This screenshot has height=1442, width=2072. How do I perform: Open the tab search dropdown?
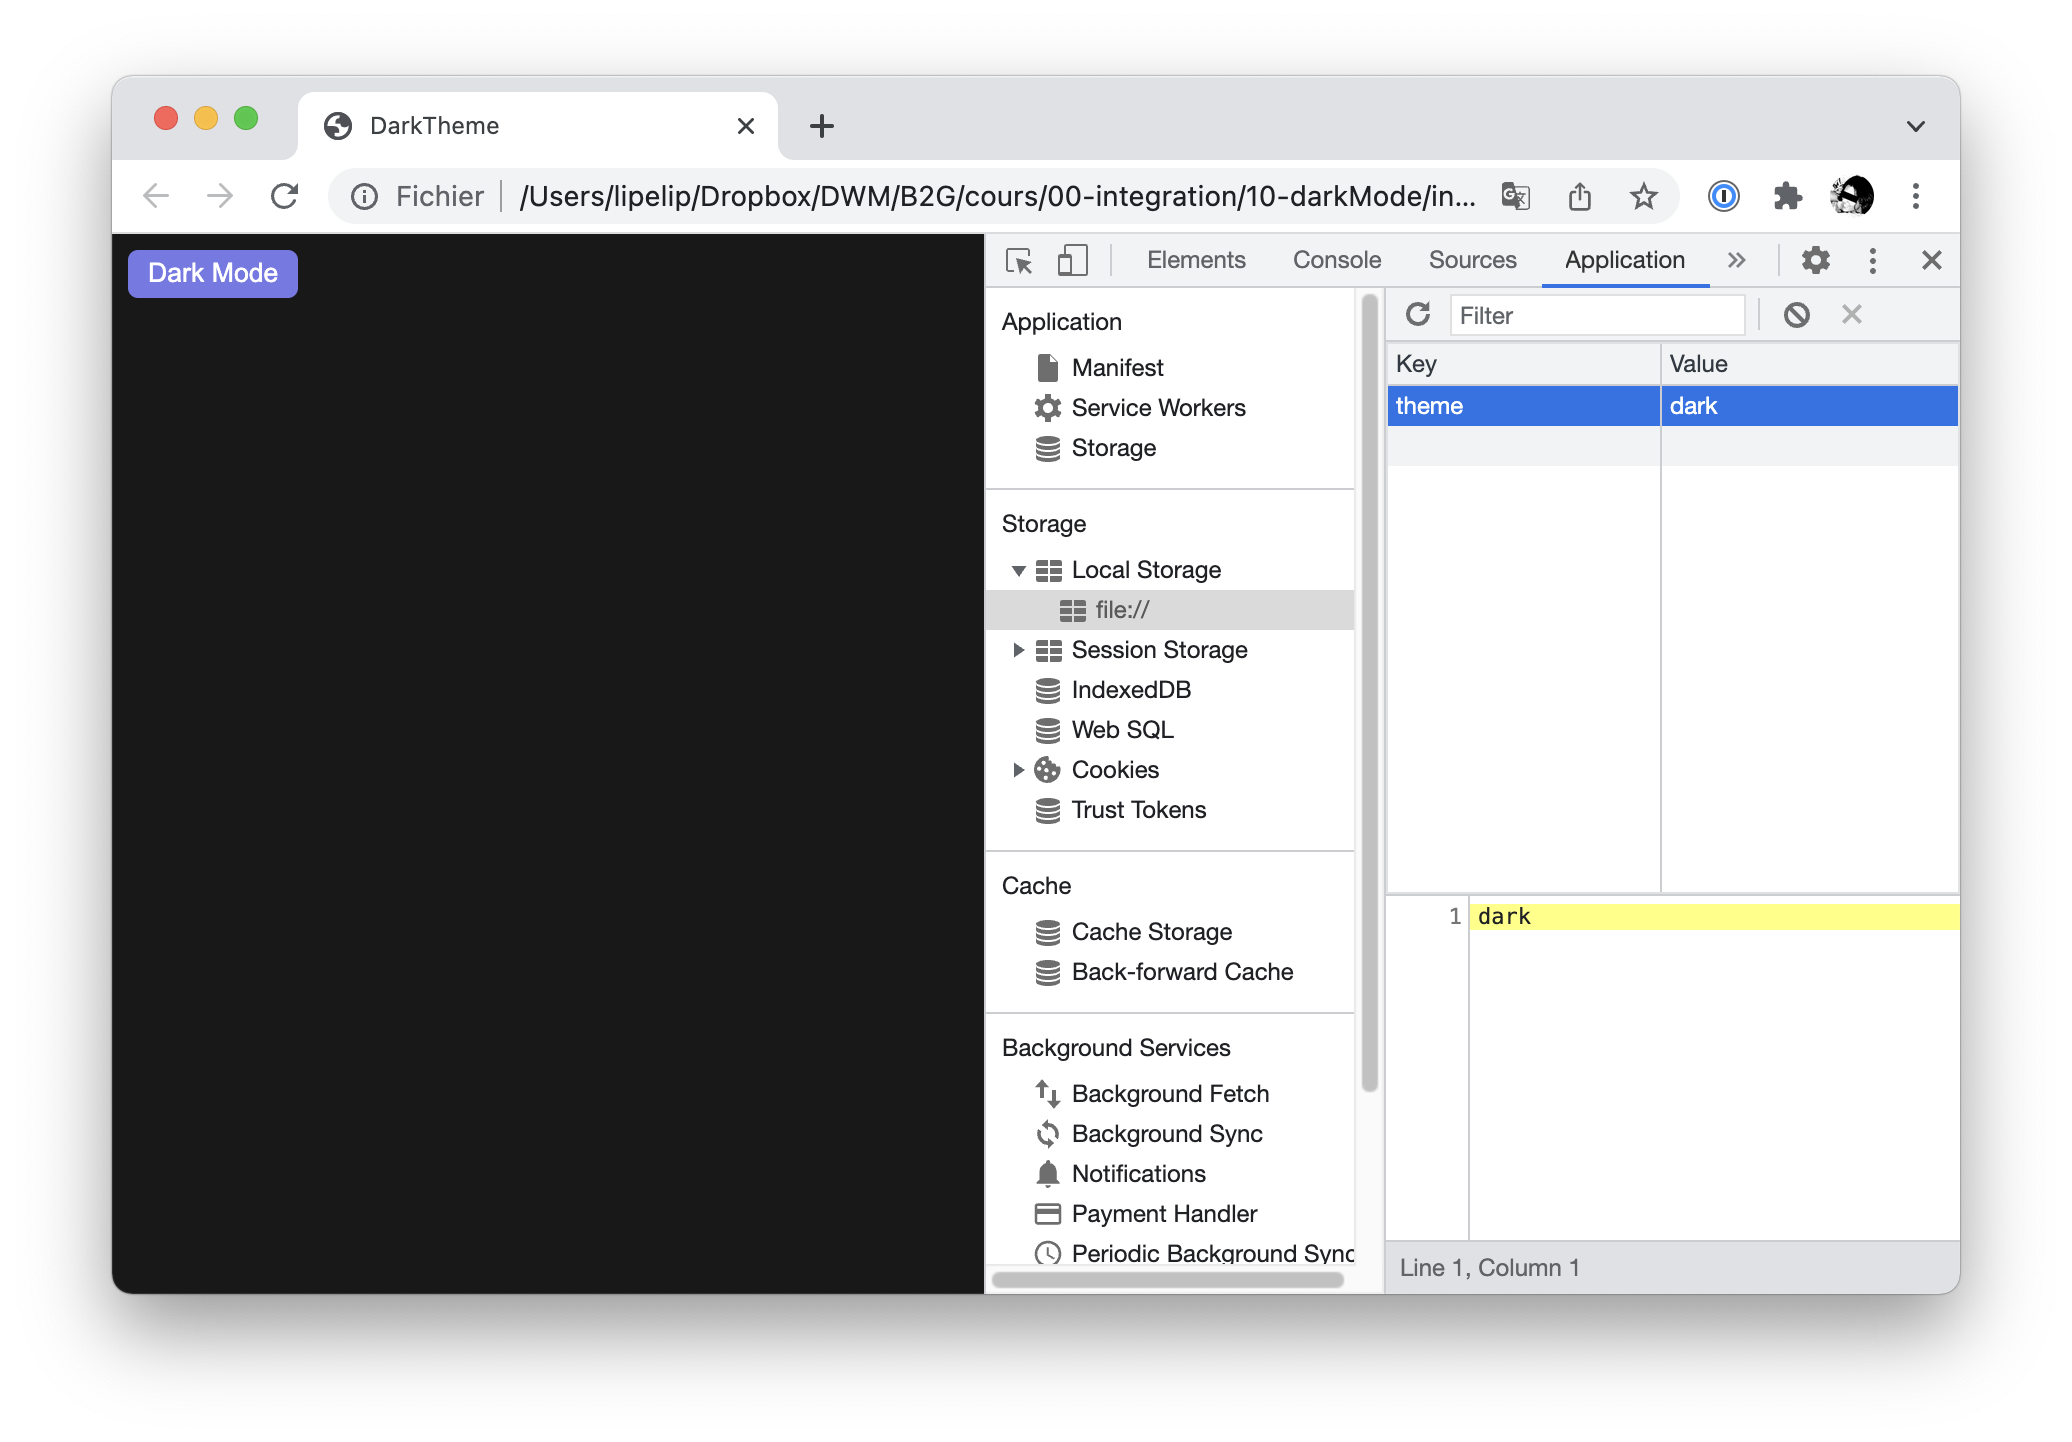[1916, 126]
